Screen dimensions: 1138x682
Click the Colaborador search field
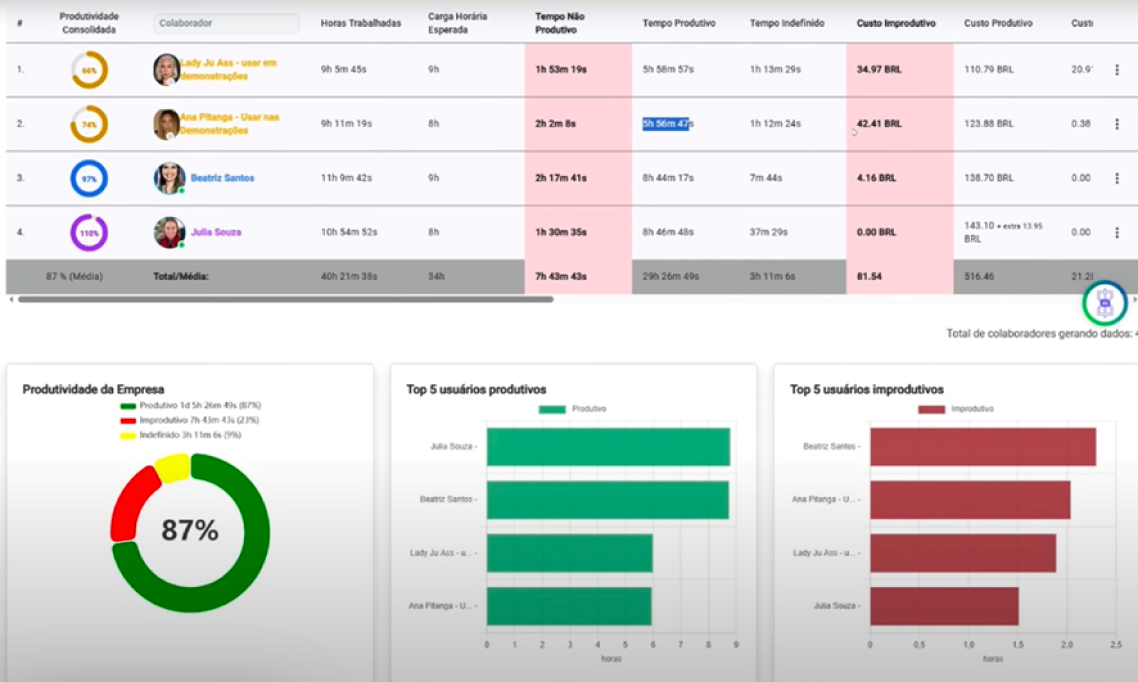pos(226,22)
